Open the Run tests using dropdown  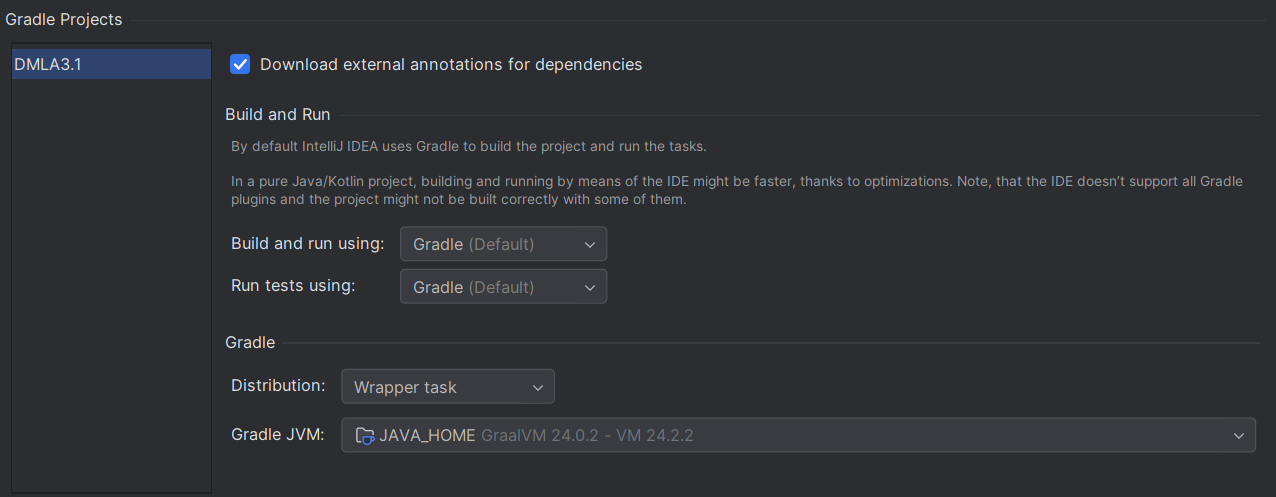coord(503,287)
